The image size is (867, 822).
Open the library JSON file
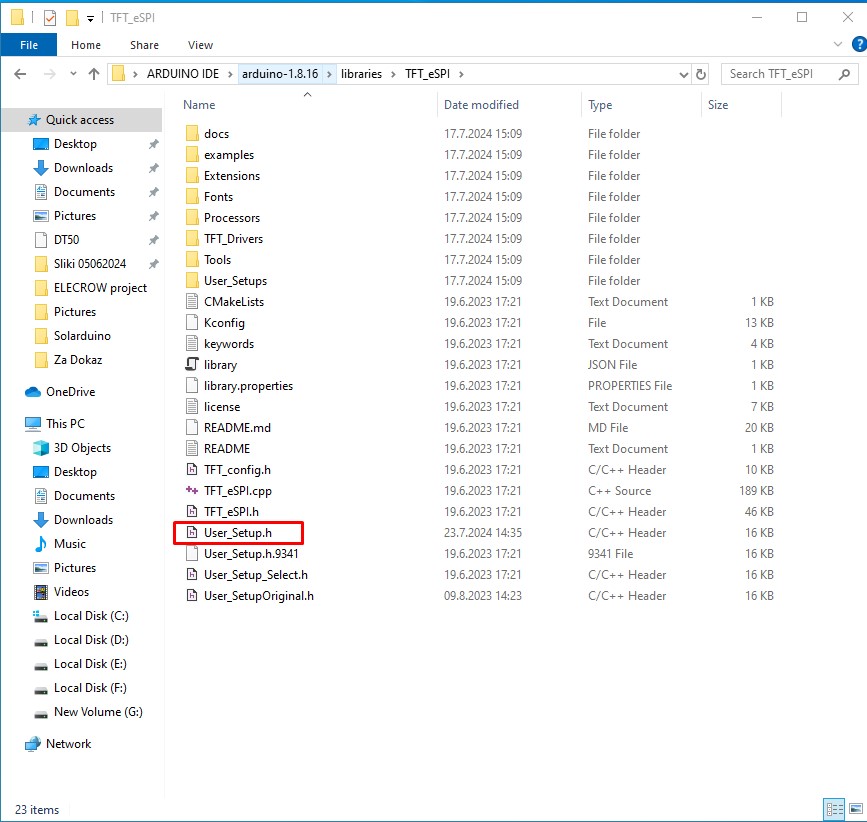220,365
